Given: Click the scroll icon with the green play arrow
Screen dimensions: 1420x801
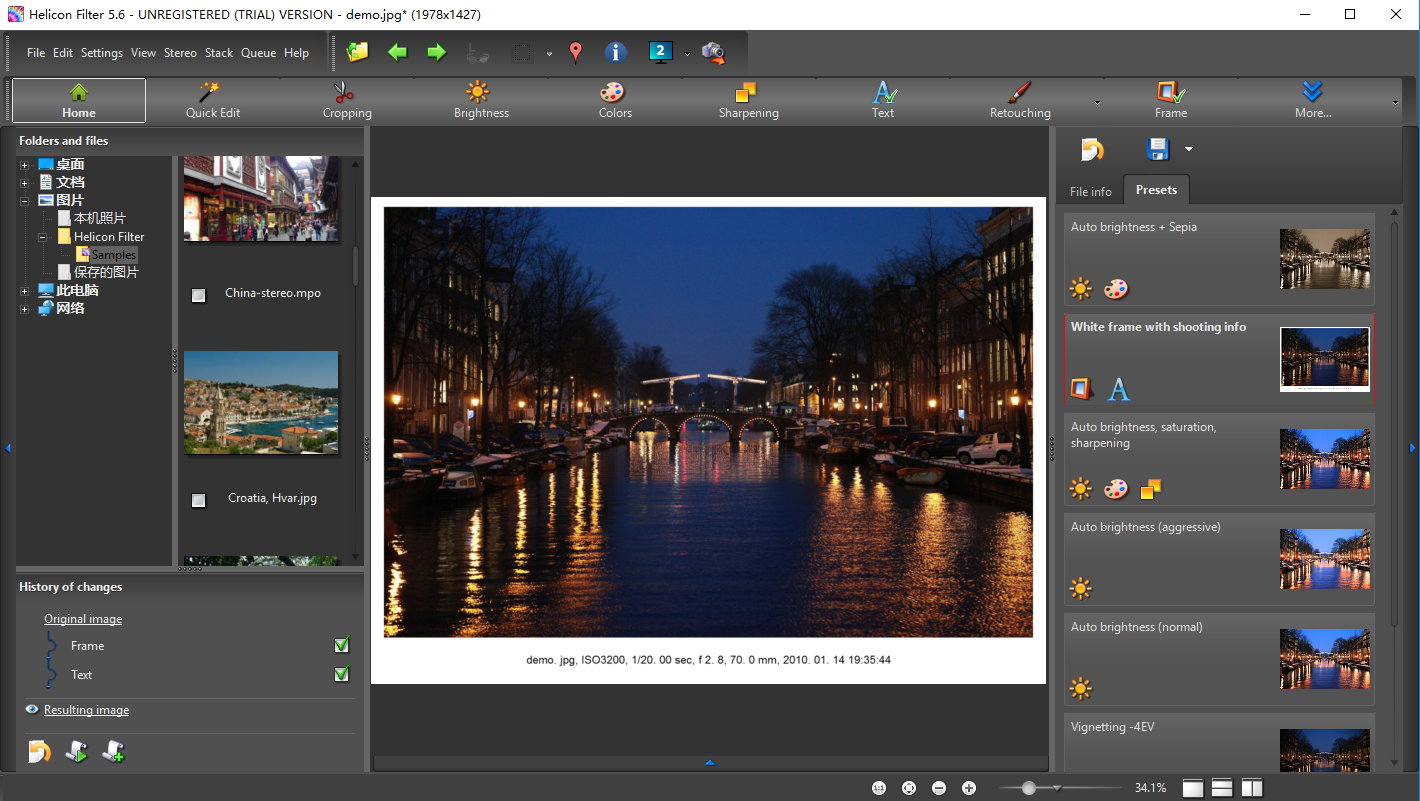Looking at the screenshot, I should (76, 752).
